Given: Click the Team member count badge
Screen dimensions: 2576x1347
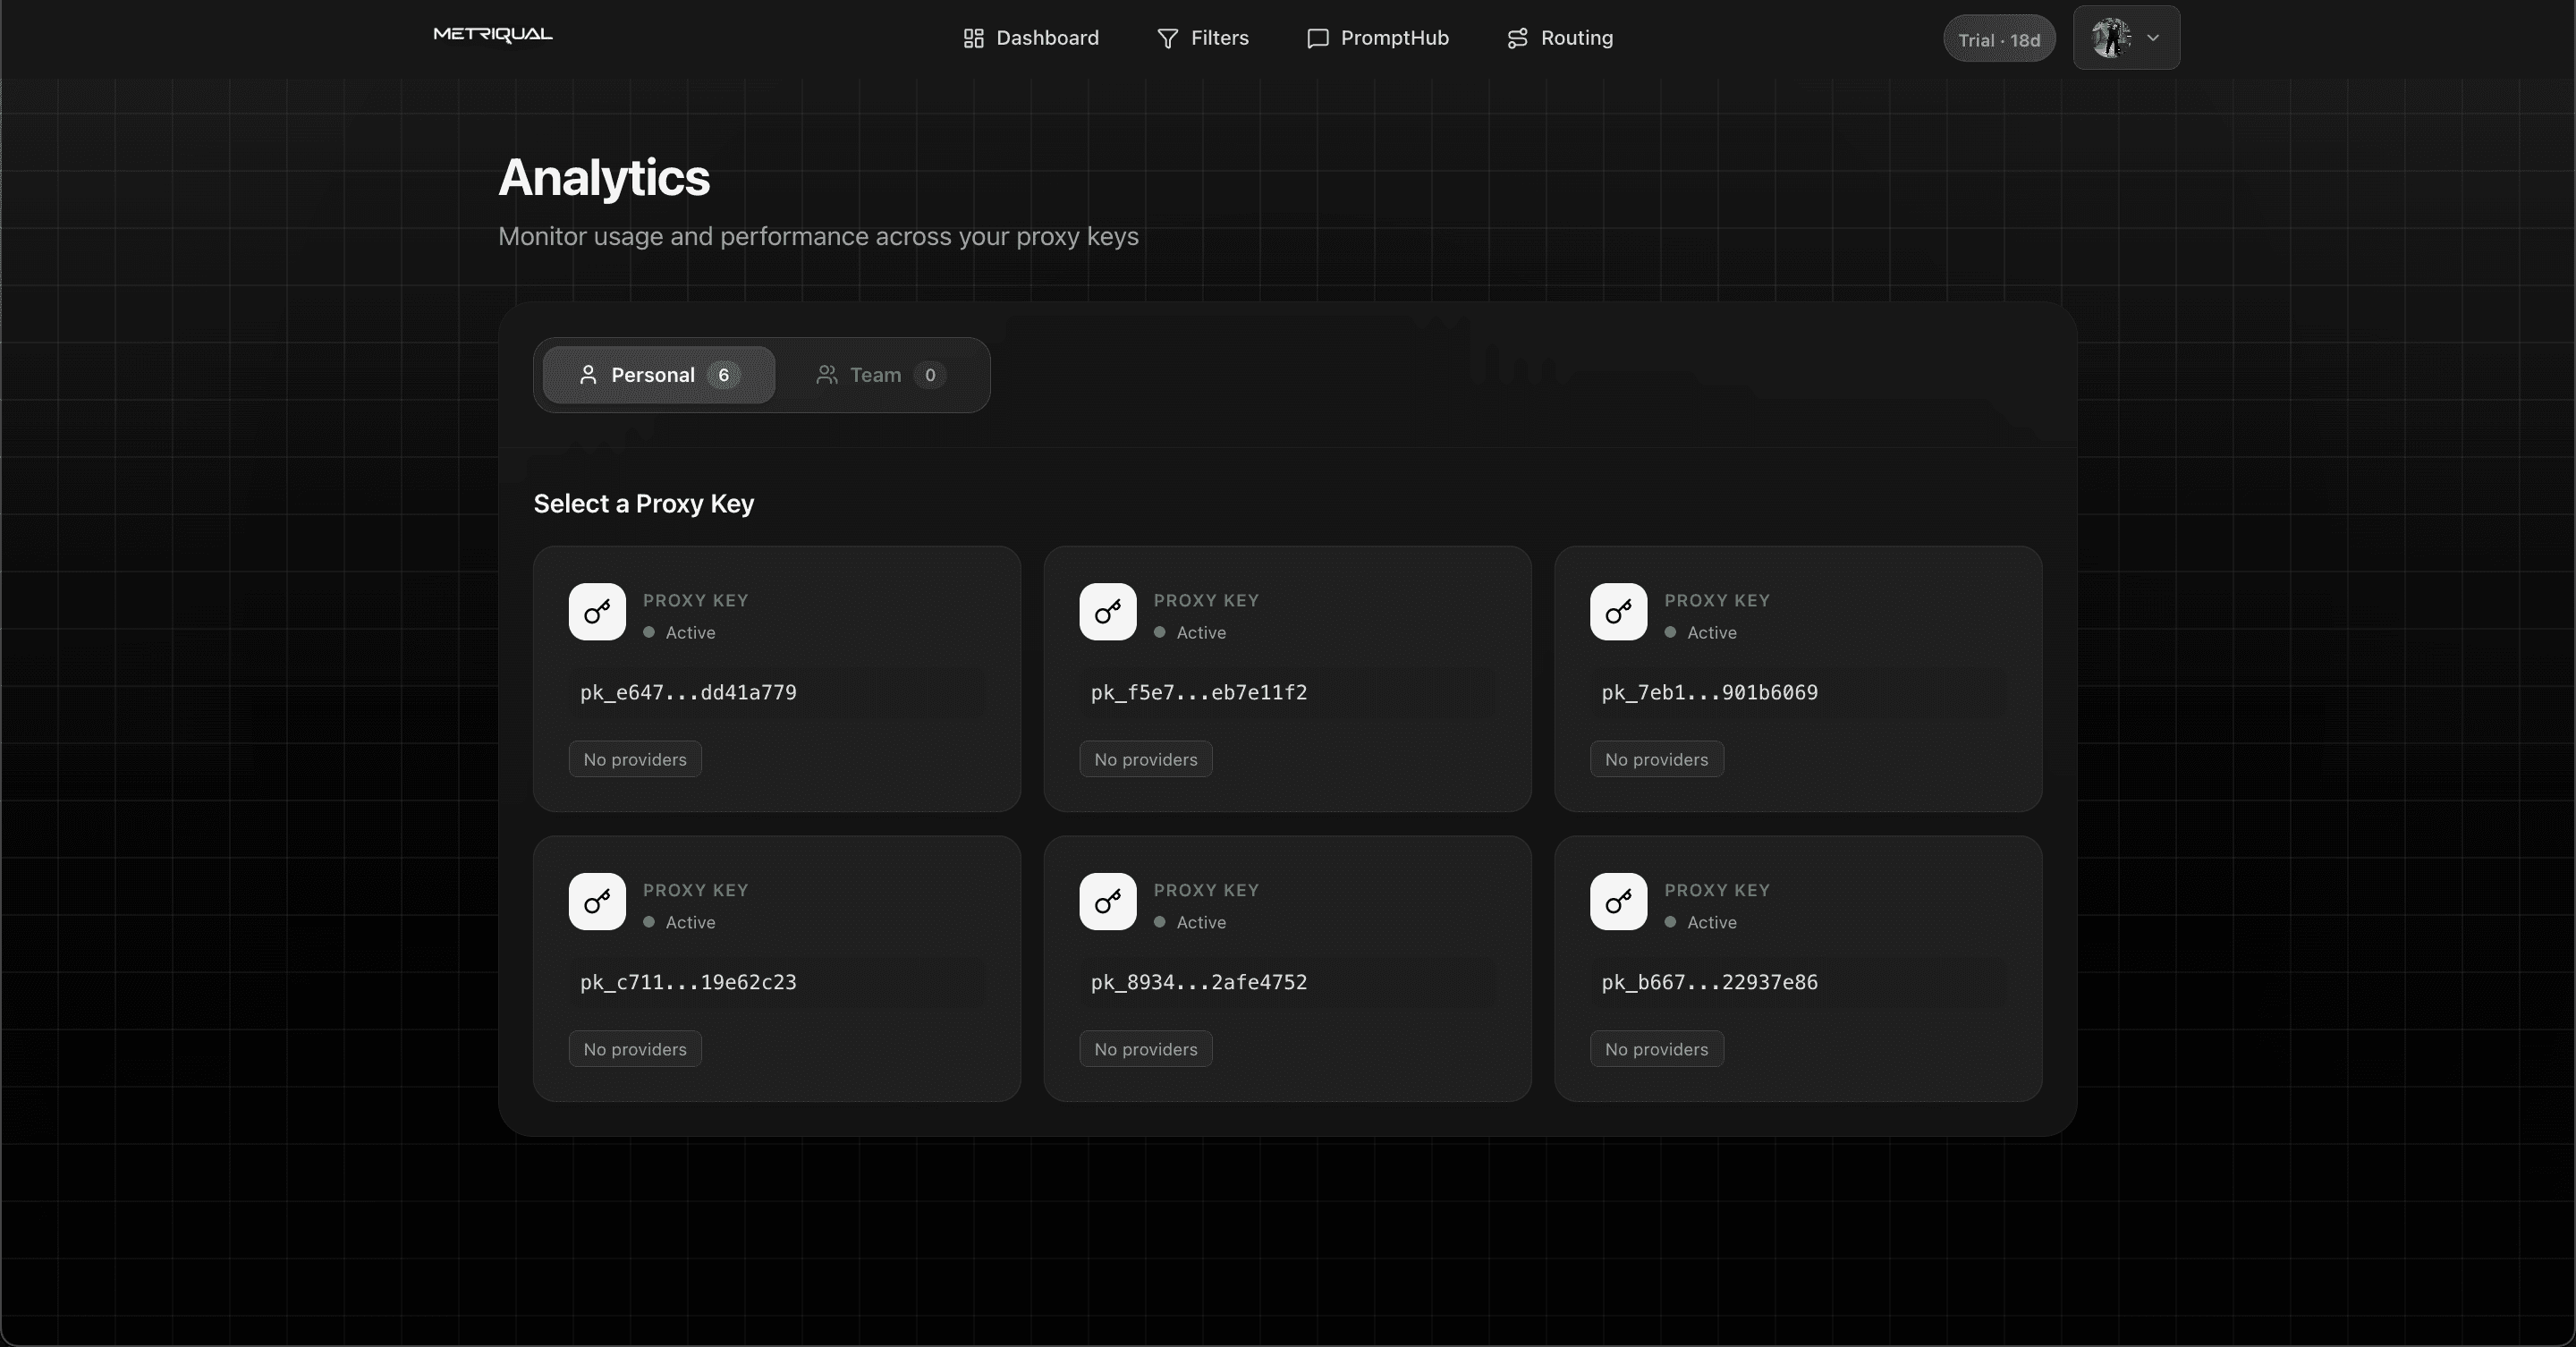Looking at the screenshot, I should tap(931, 375).
